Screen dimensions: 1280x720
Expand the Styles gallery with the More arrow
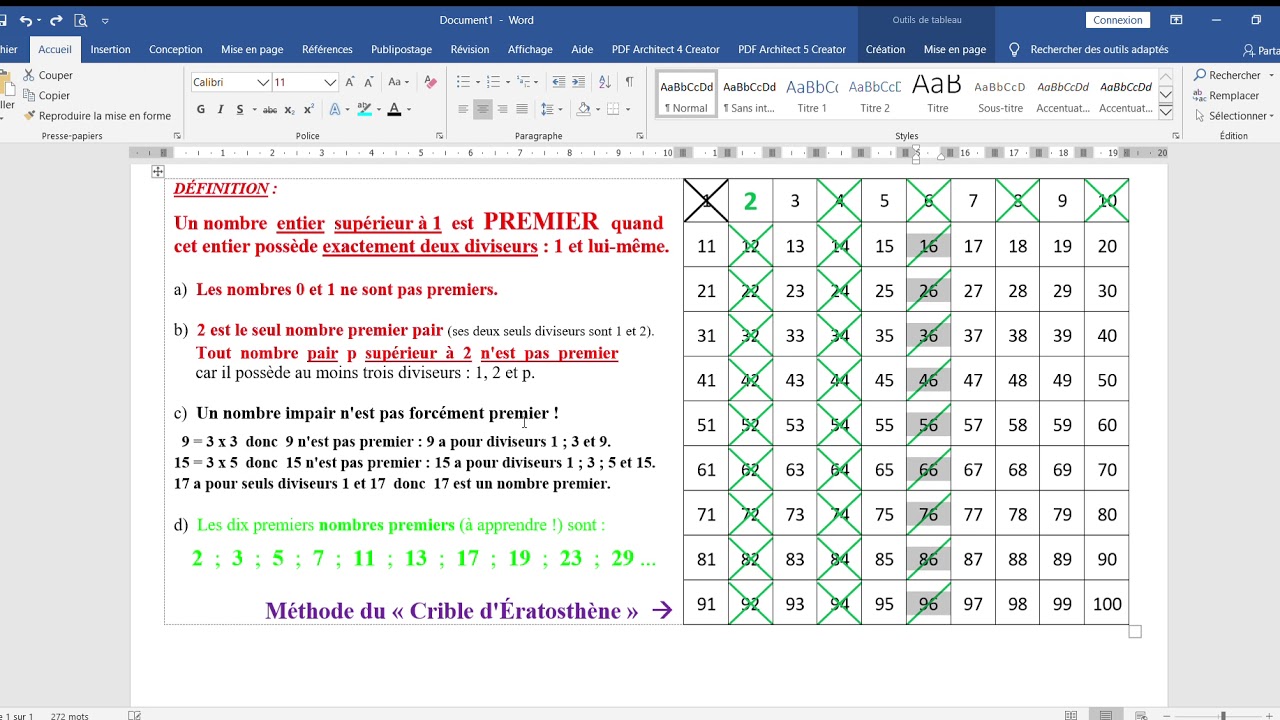[x=1165, y=112]
